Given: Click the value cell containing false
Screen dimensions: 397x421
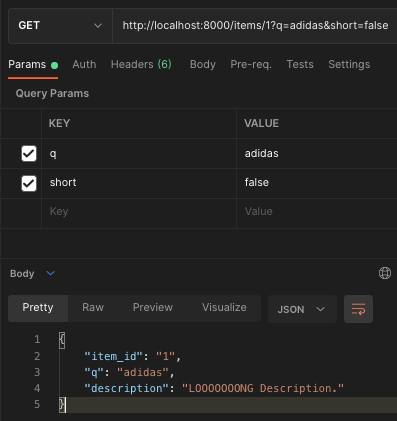Looking at the screenshot, I should click(317, 183).
